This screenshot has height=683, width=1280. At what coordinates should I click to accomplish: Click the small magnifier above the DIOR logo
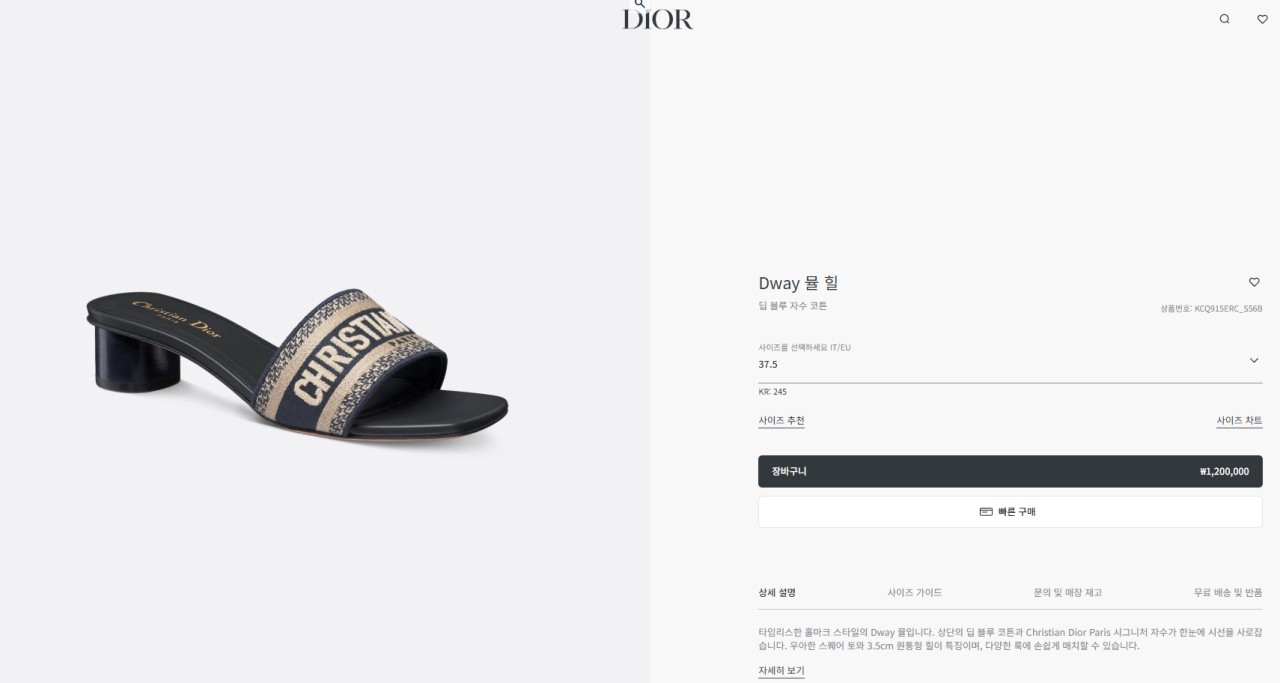[640, 3]
